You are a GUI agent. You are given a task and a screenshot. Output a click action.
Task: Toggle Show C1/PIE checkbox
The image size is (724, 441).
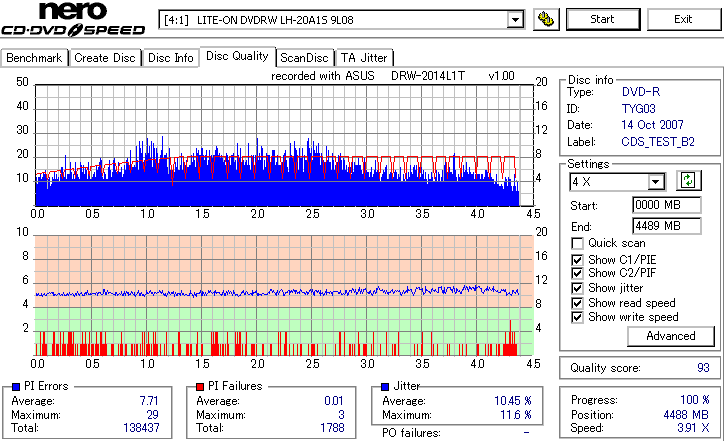pyautogui.click(x=577, y=260)
